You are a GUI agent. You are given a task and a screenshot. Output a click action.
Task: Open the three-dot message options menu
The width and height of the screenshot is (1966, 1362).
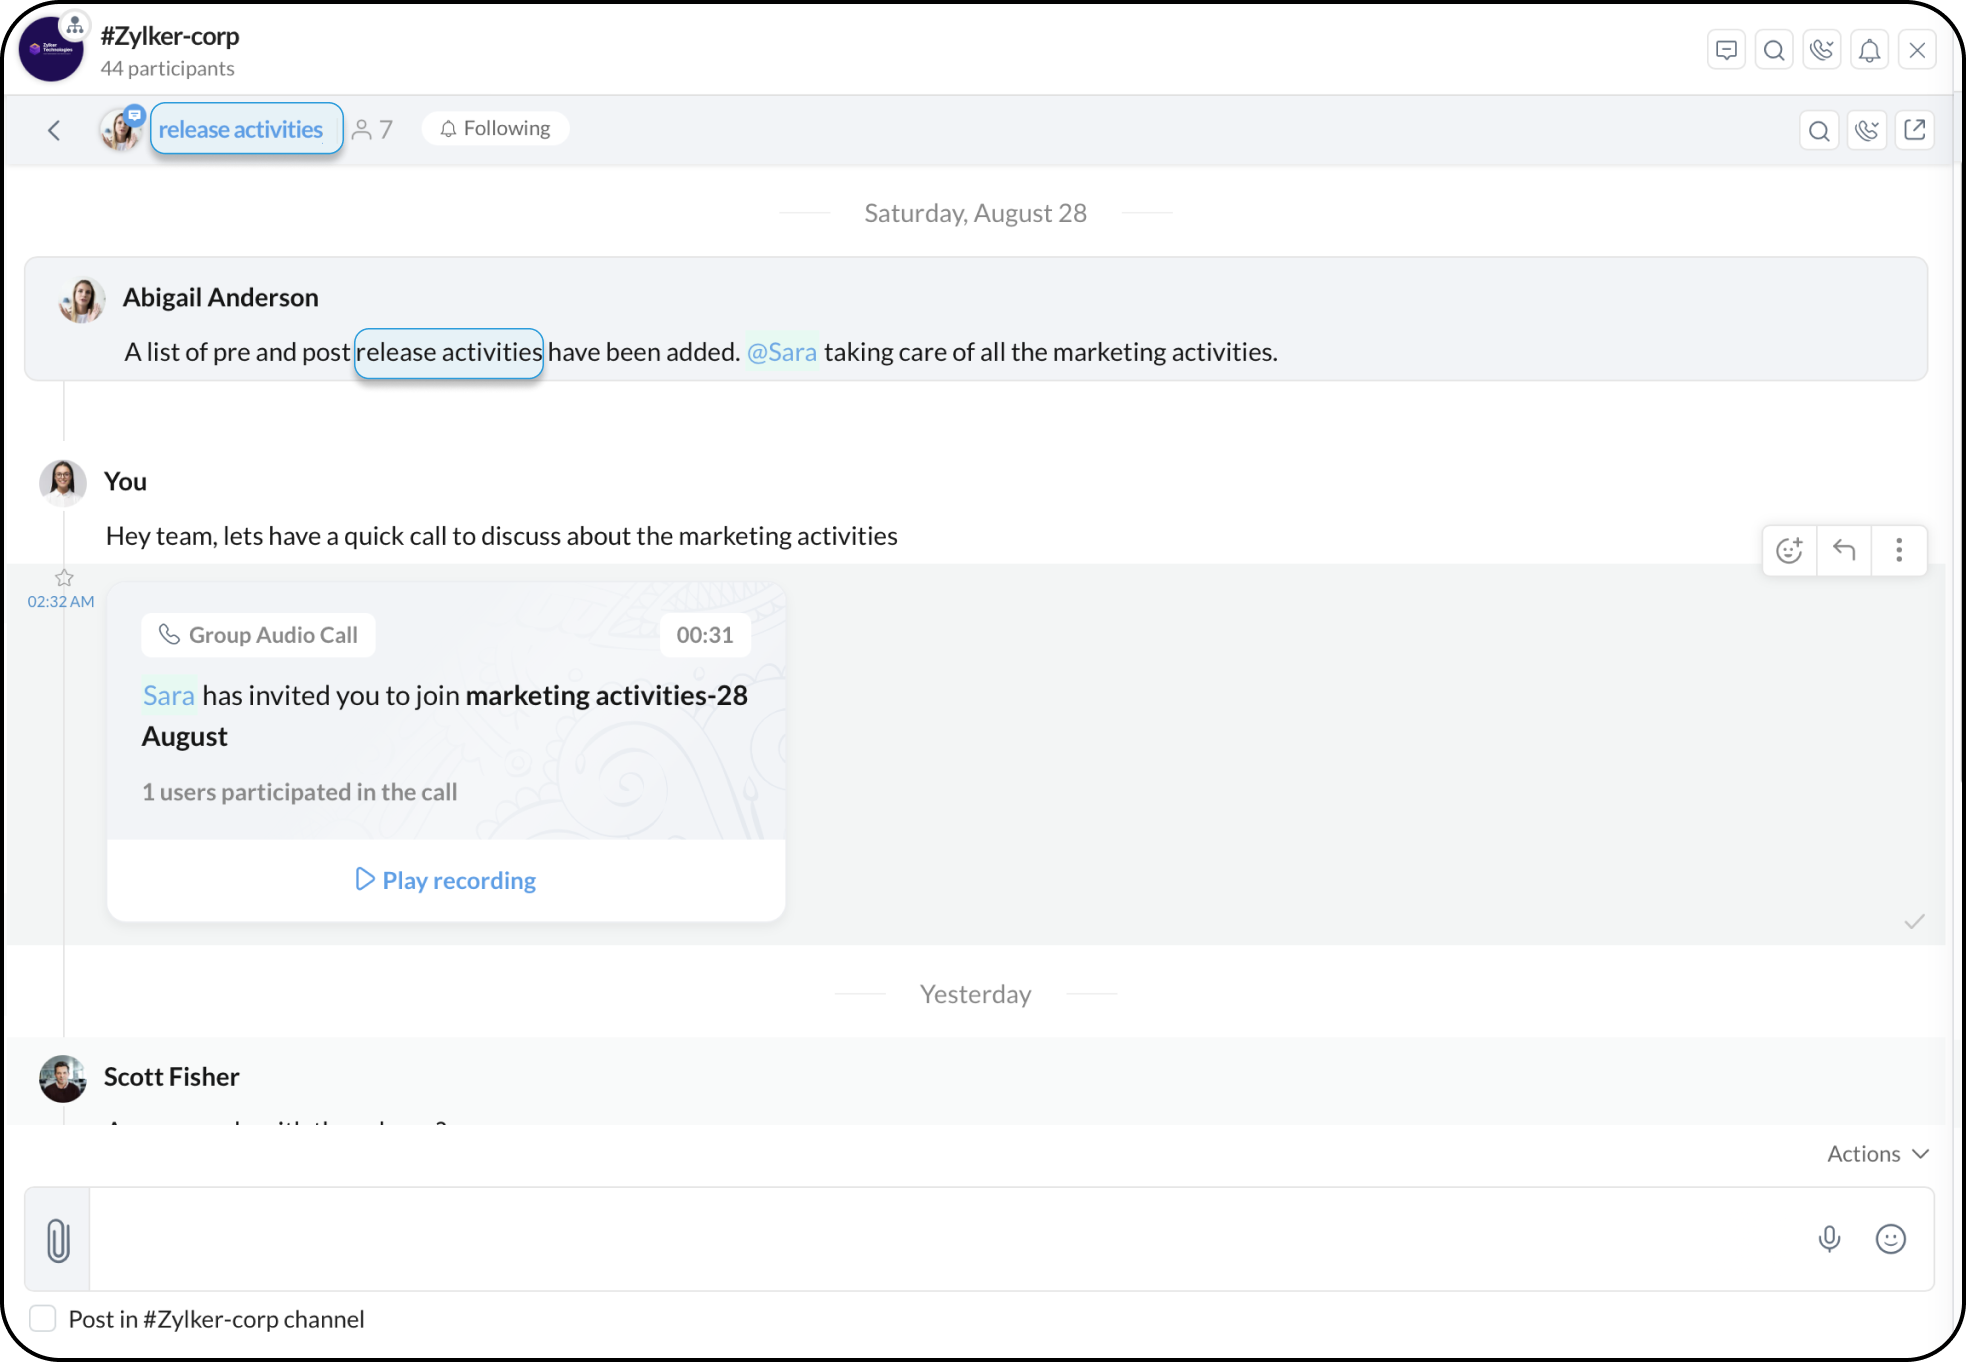pos(1898,550)
